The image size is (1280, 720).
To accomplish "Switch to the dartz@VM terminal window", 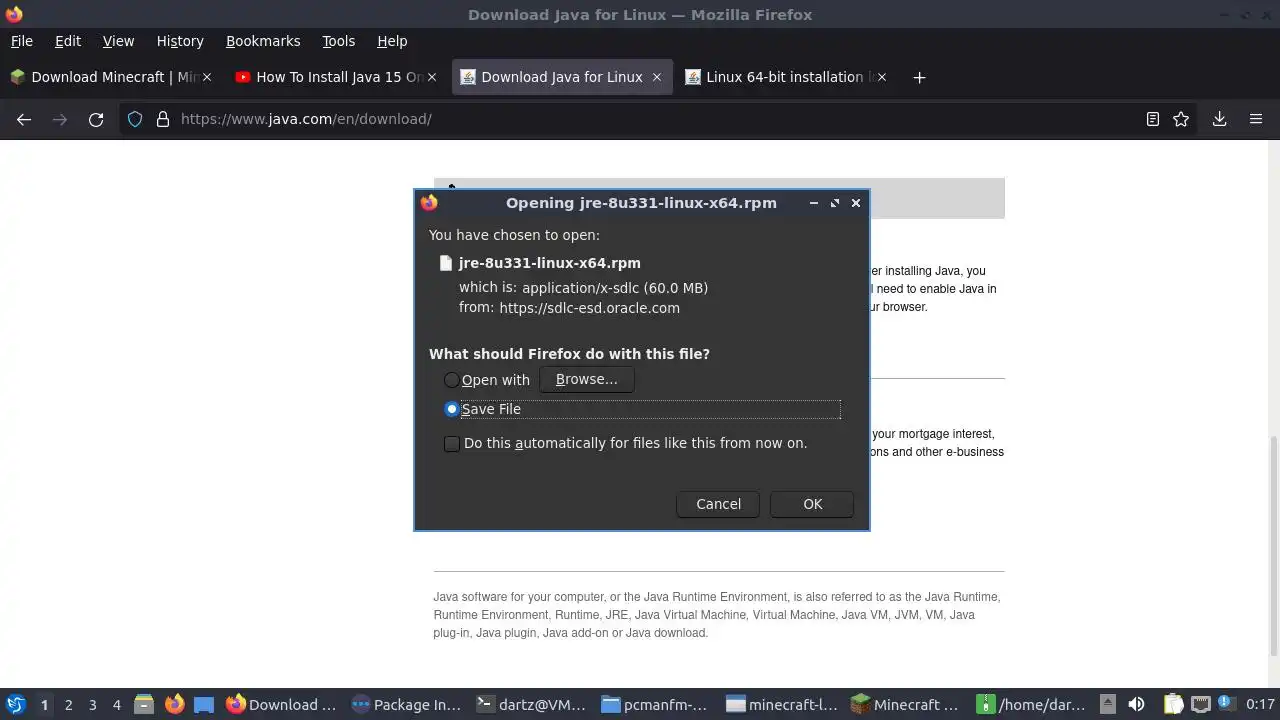I will (532, 704).
